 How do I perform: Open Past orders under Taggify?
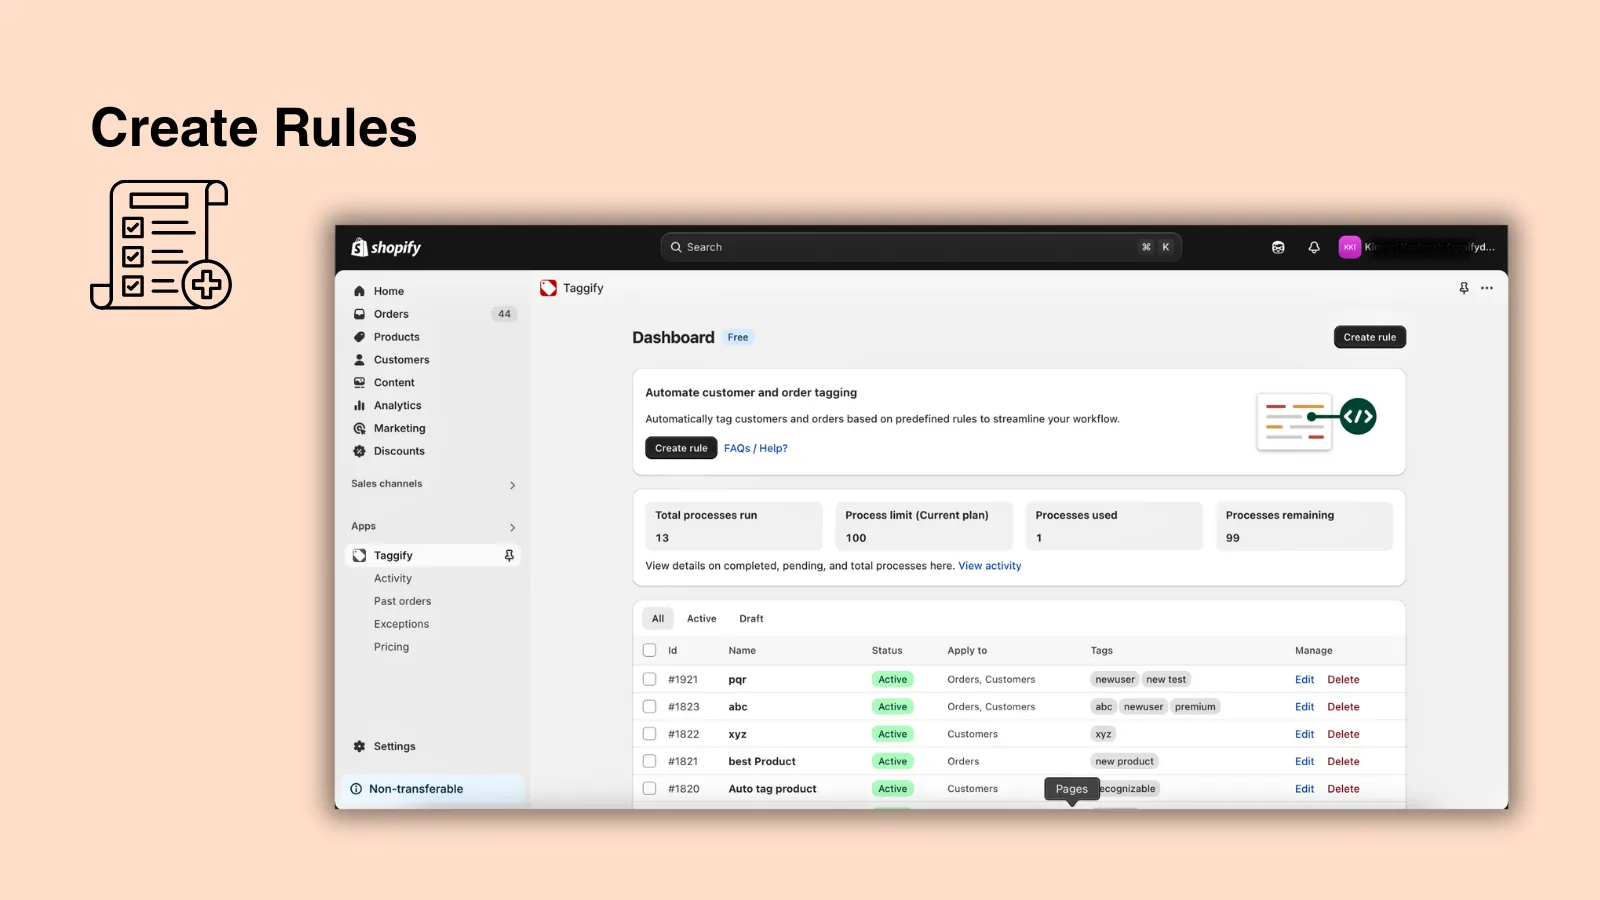402,601
